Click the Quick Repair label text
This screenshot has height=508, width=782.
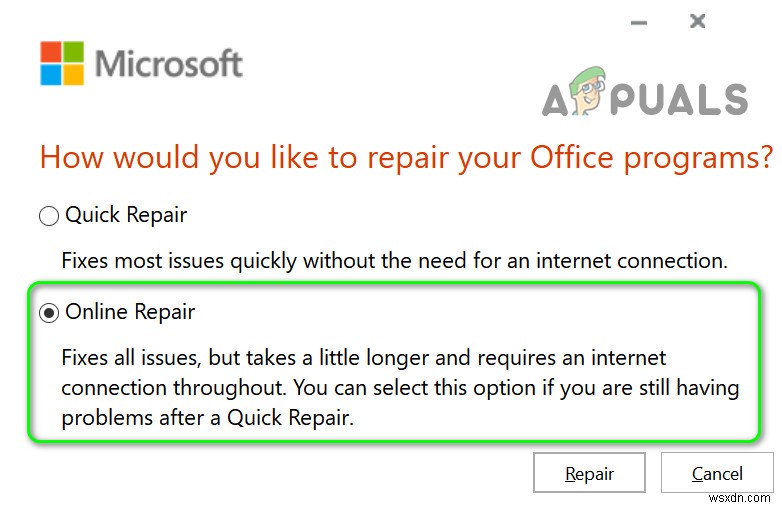point(126,215)
